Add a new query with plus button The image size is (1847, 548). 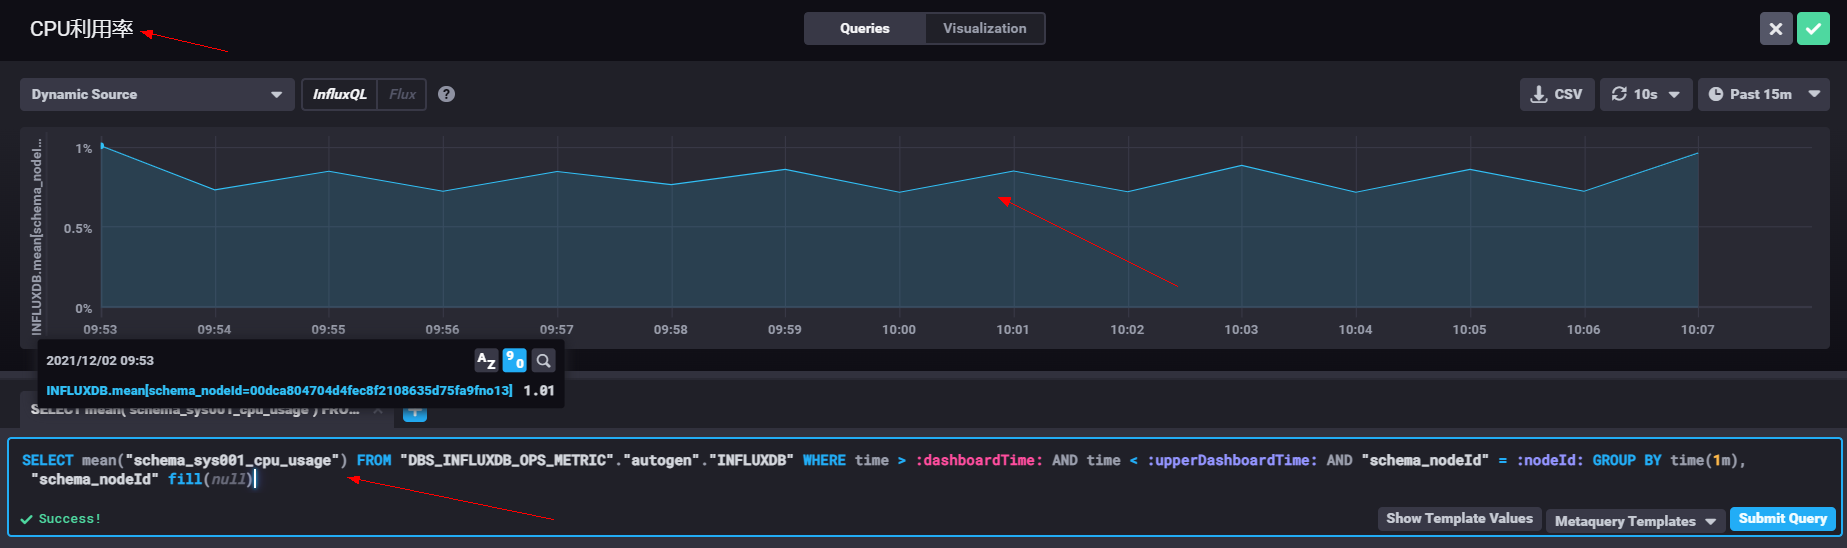click(x=415, y=413)
